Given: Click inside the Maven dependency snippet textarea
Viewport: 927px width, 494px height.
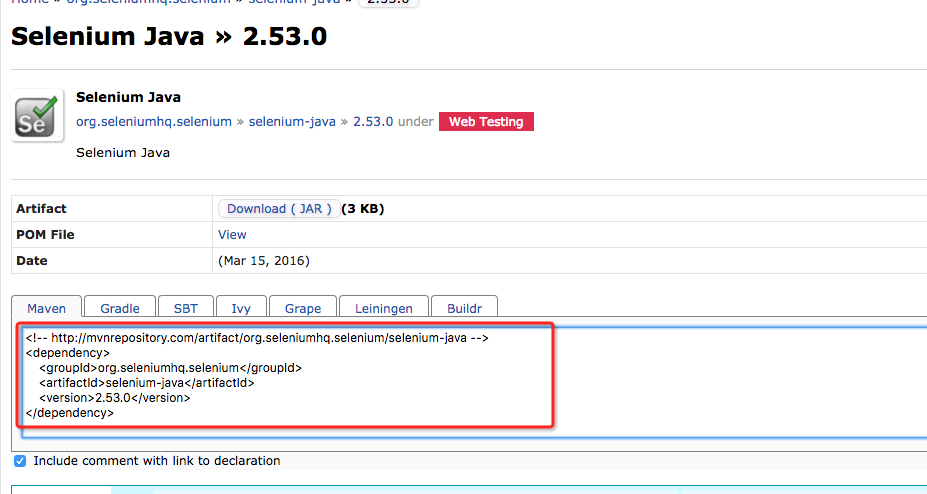Looking at the screenshot, I should (473, 382).
